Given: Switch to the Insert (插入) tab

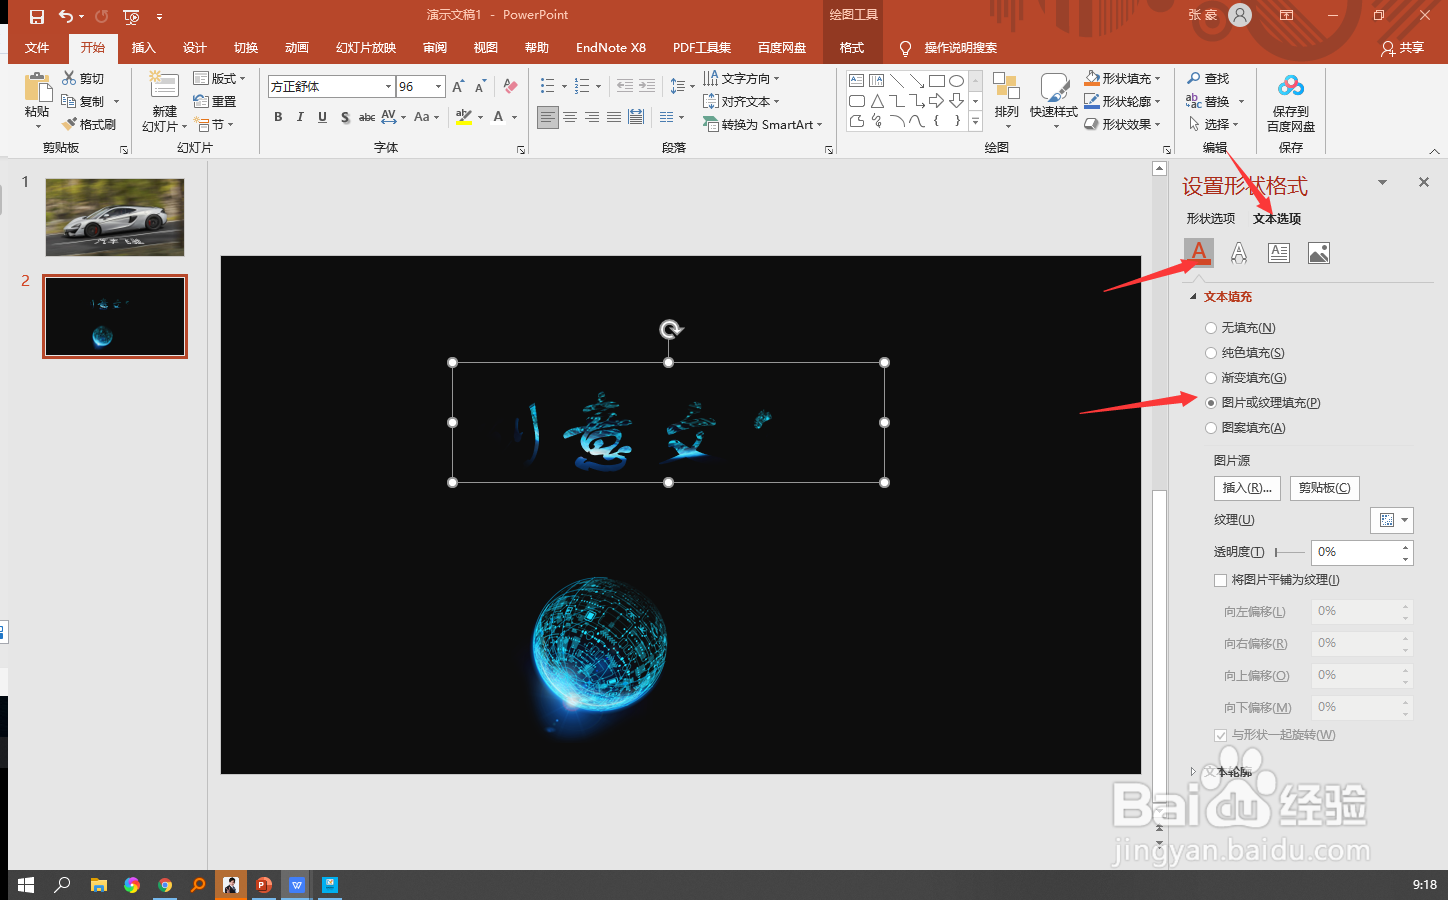Looking at the screenshot, I should (x=144, y=47).
